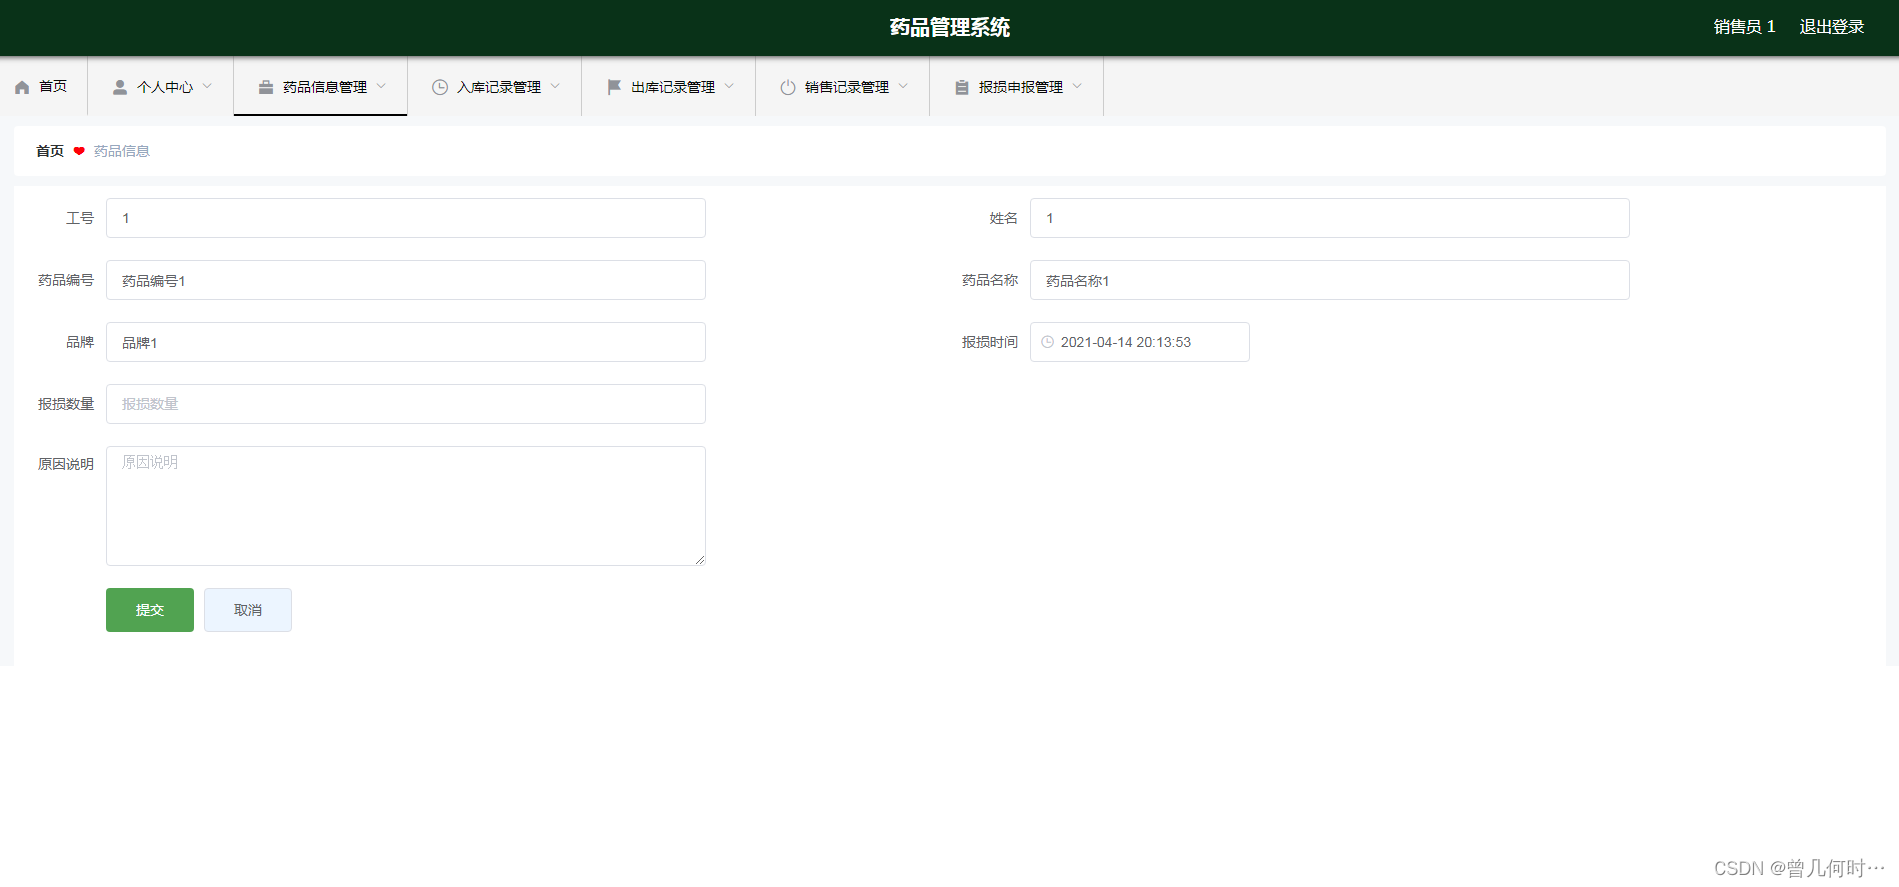
Task: Expand the 药品信息管理 dropdown chevron
Action: [x=381, y=86]
